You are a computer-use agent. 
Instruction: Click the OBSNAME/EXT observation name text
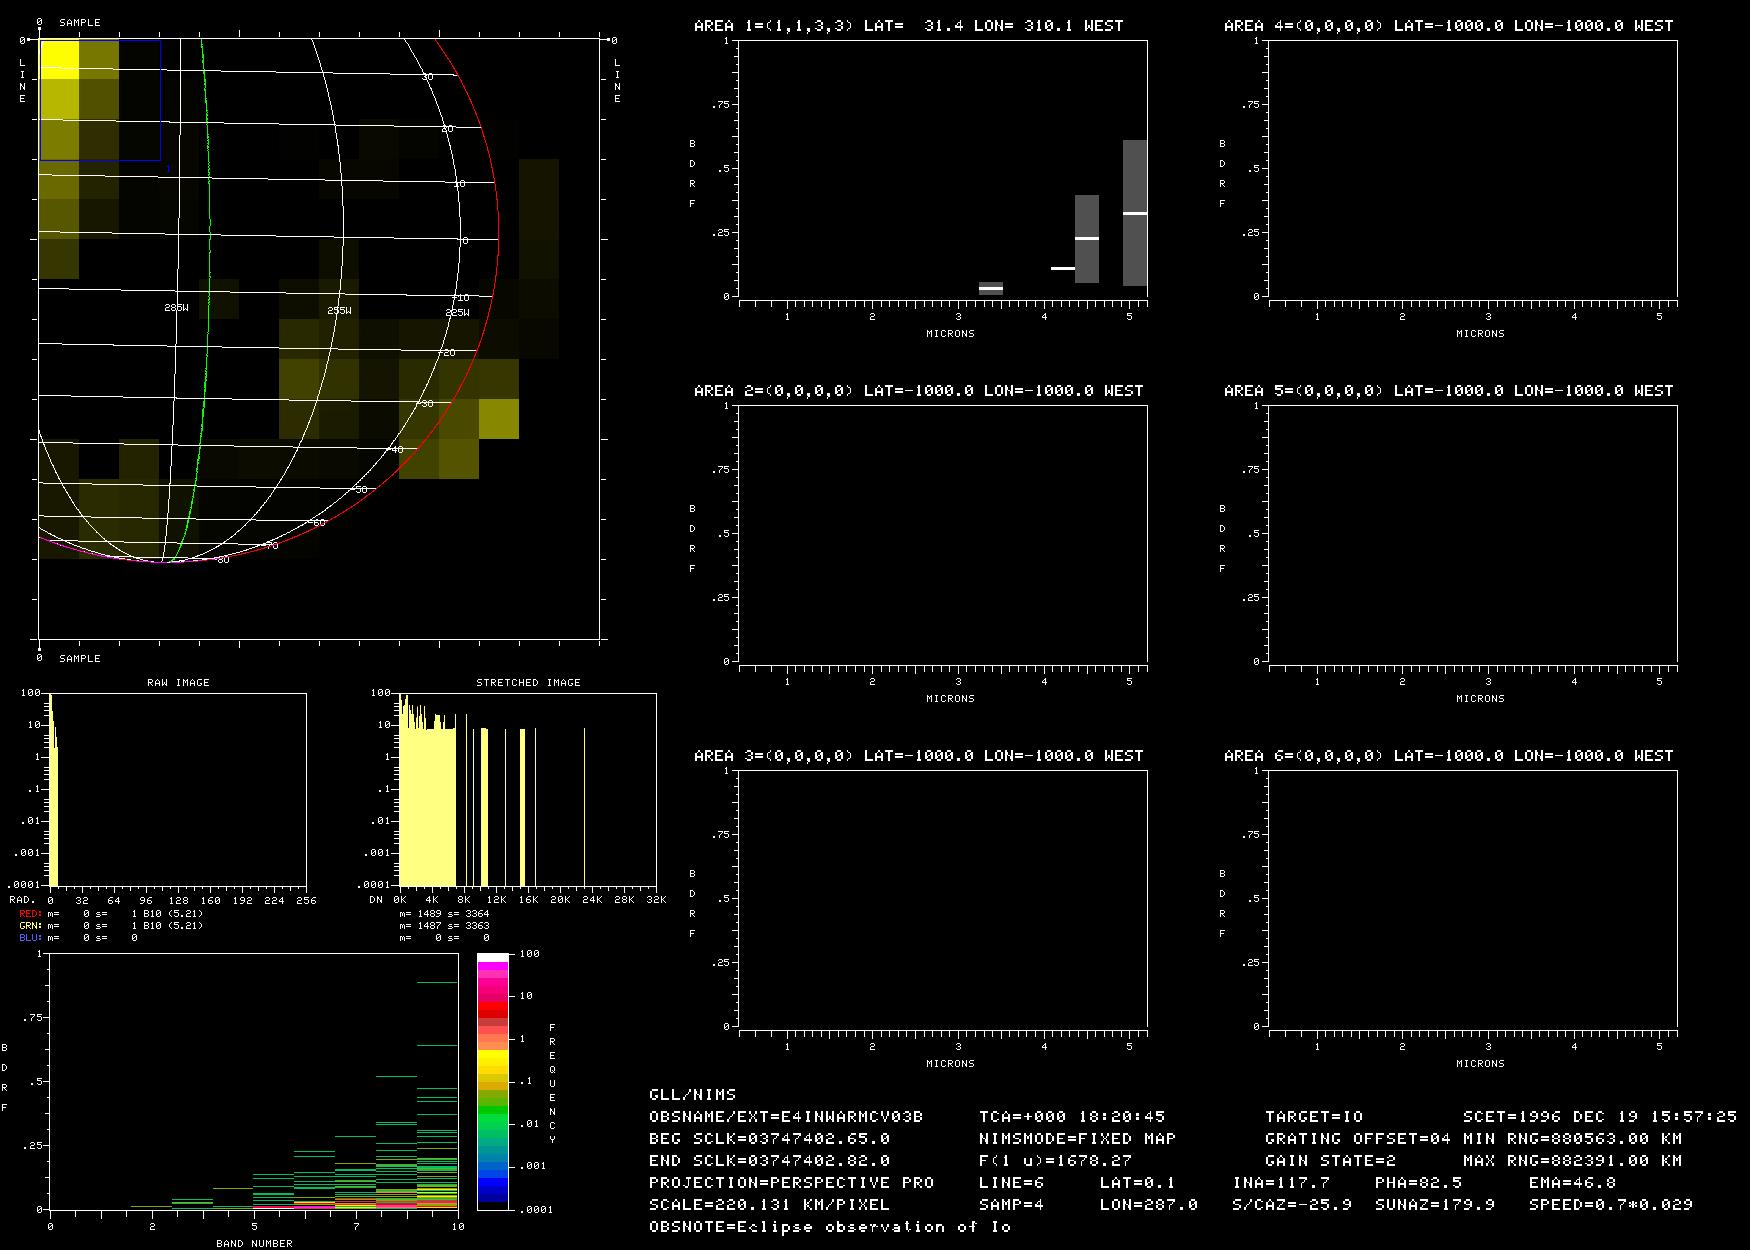pos(786,1117)
